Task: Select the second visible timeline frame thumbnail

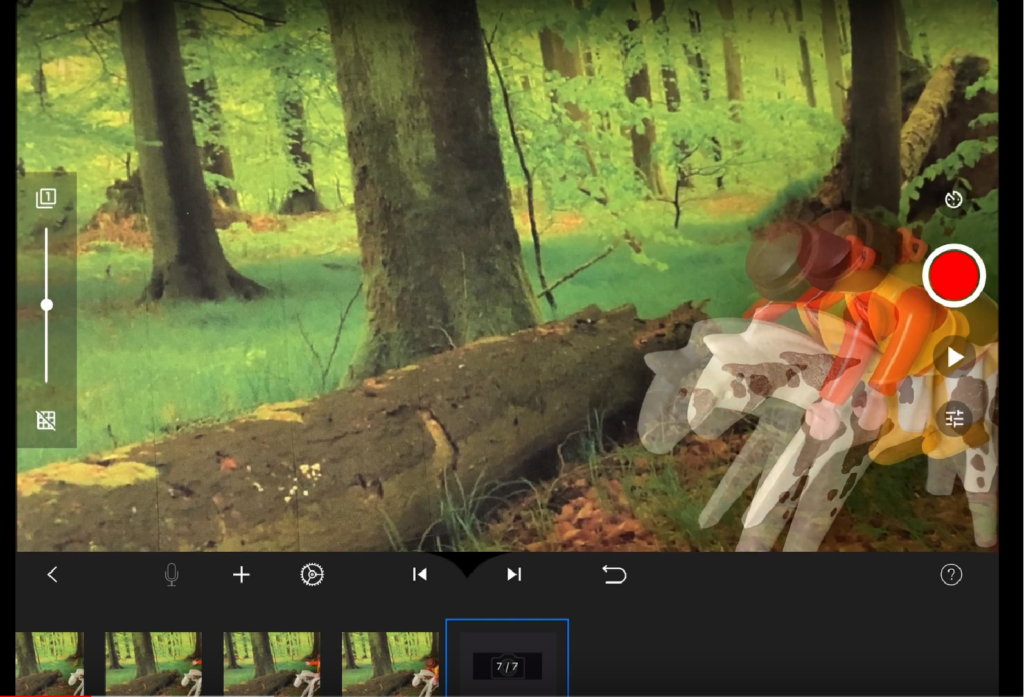Action: [x=153, y=663]
